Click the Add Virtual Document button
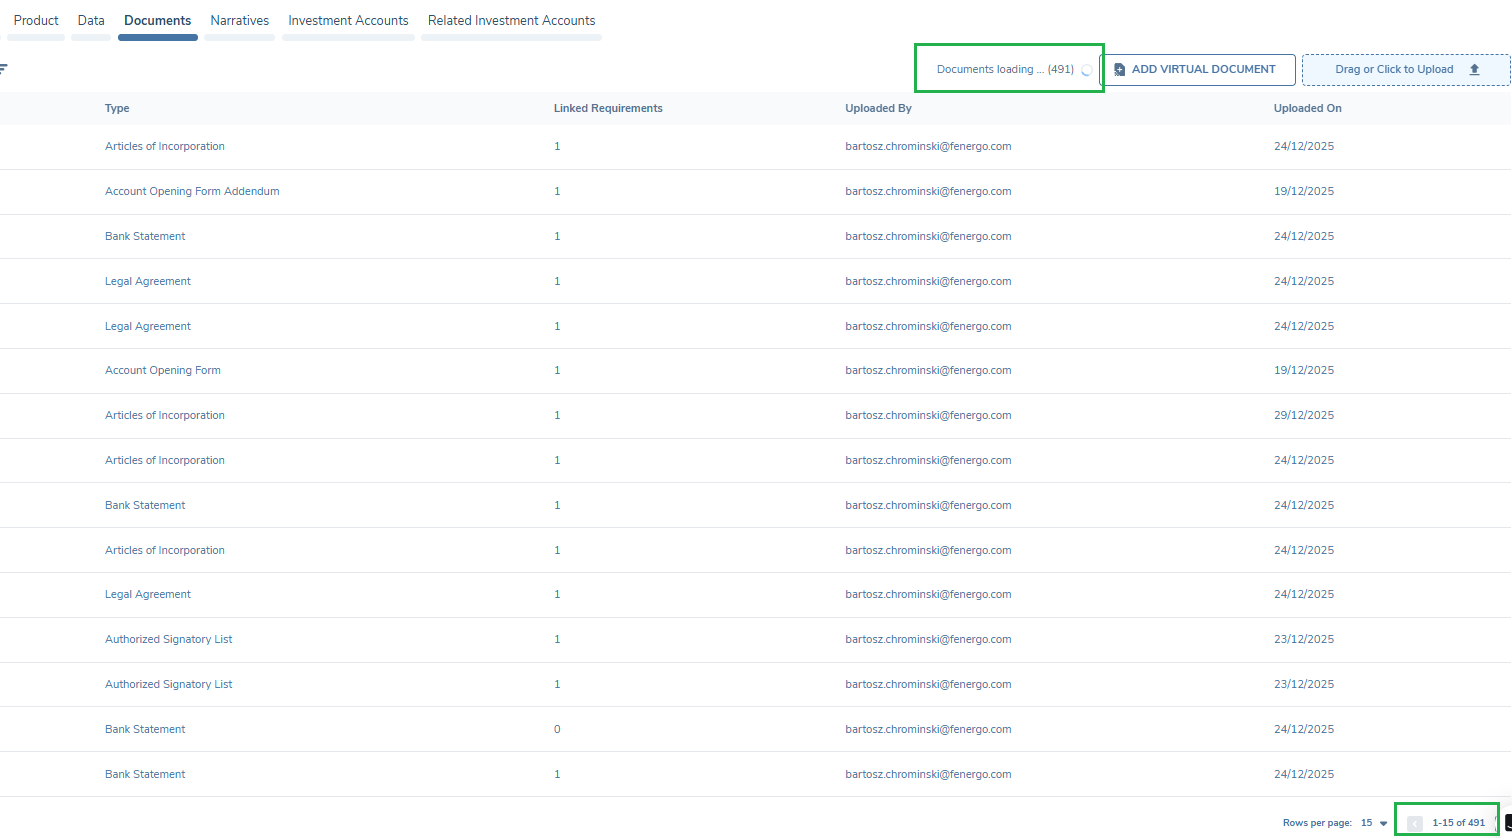Image resolution: width=1512 pixels, height=838 pixels. tap(1197, 70)
